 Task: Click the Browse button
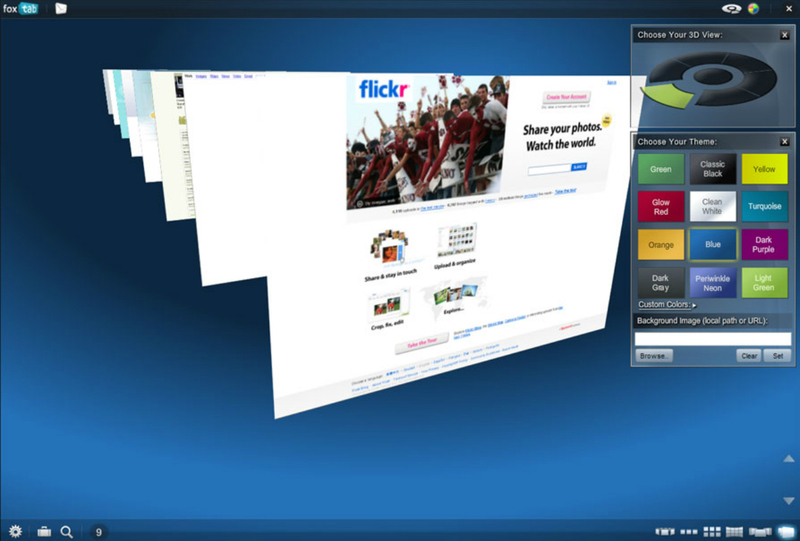click(654, 356)
